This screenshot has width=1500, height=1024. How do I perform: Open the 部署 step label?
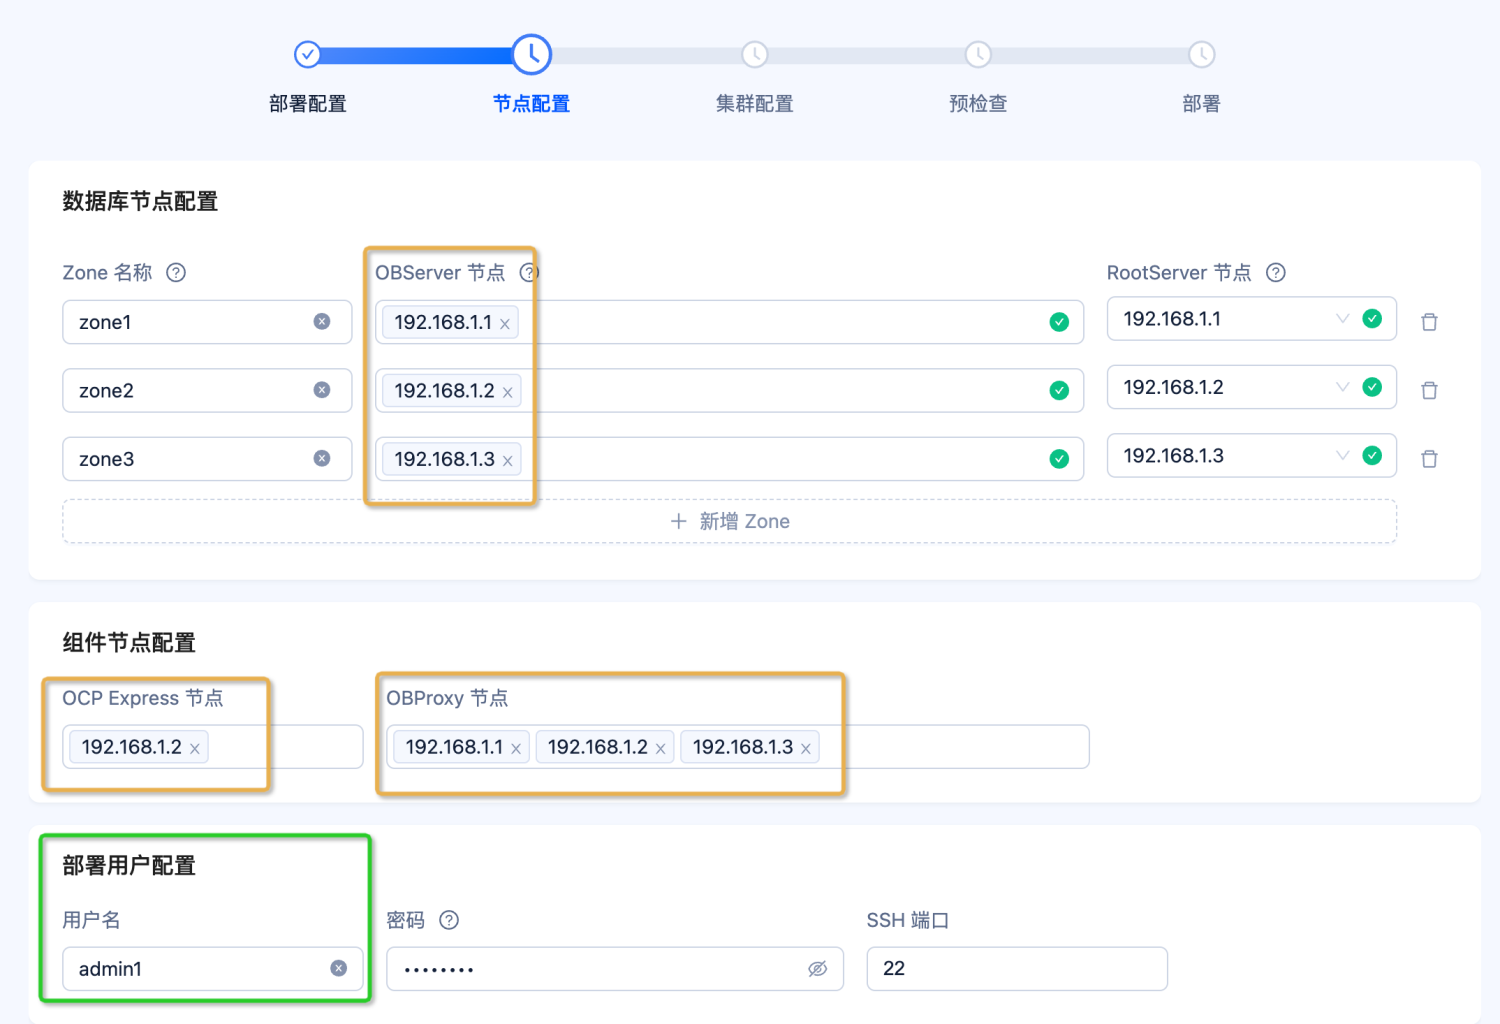pos(1201,104)
